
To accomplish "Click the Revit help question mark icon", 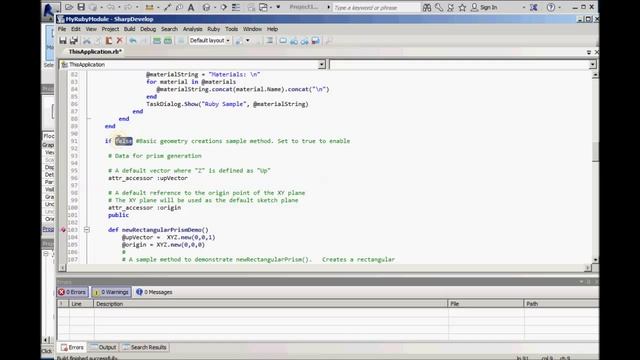I will [x=551, y=7].
